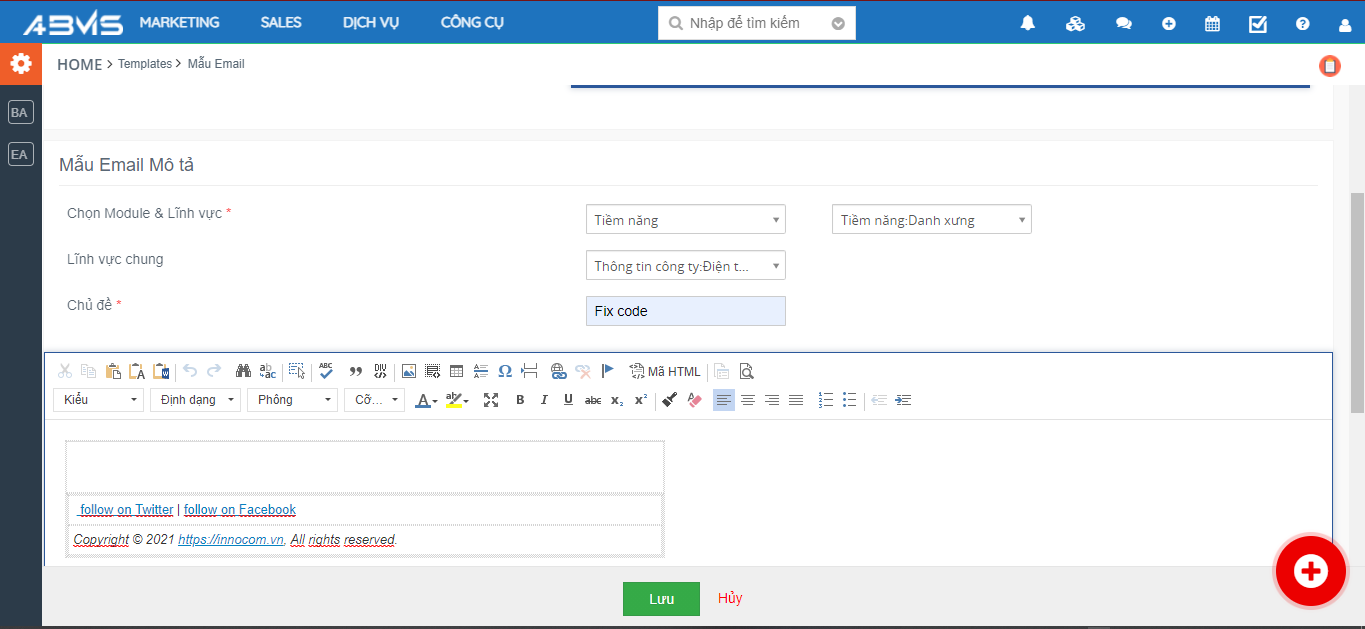This screenshot has height=629, width=1365.
Task: Insert a table via editor toolbar
Action: (x=457, y=371)
